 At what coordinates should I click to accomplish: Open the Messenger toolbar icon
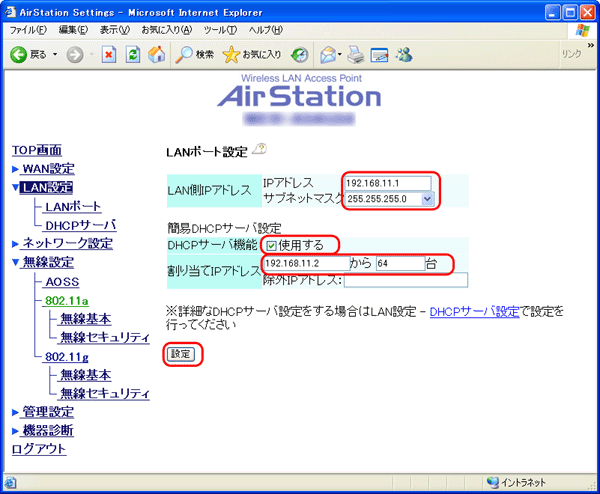coord(404,55)
